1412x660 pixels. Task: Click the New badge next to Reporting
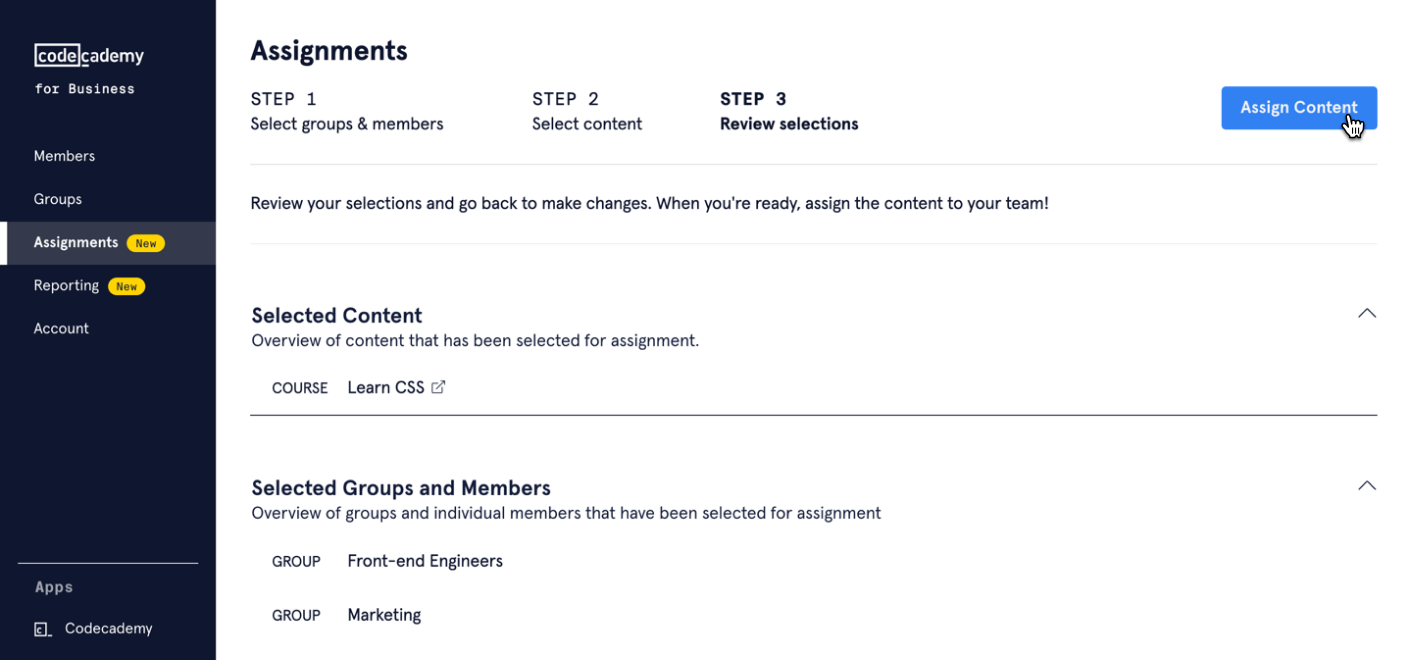(126, 286)
